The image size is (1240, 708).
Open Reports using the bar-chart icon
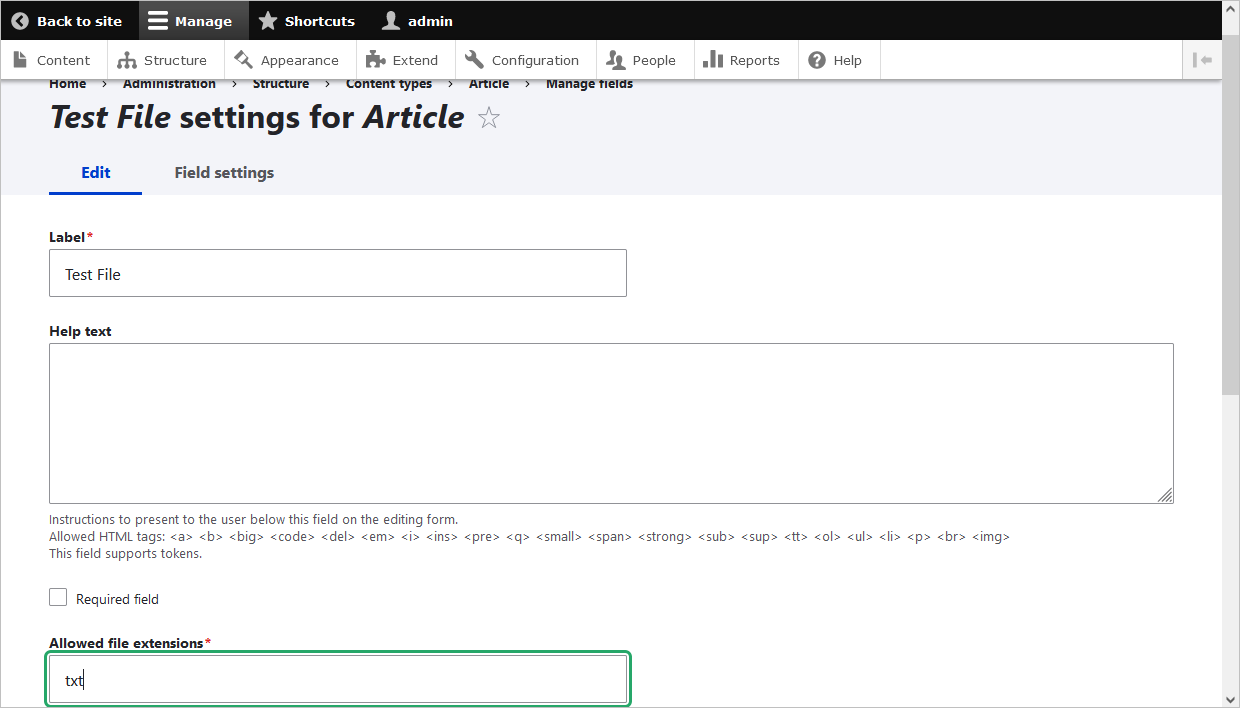712,59
